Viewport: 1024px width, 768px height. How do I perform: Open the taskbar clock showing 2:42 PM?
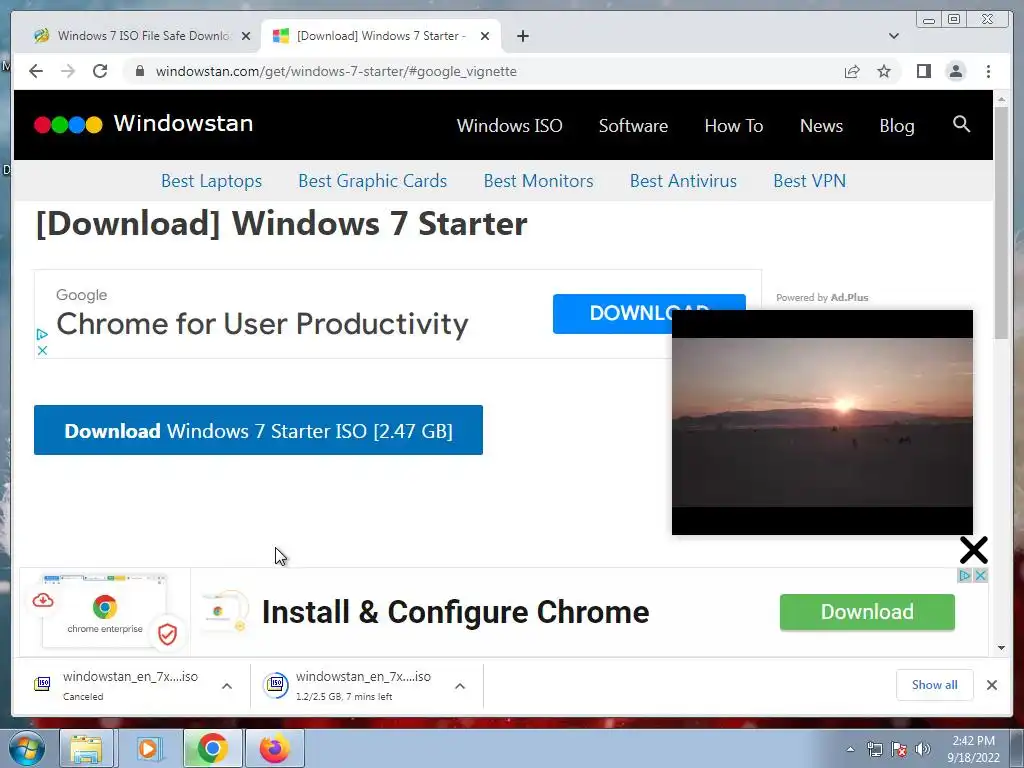[974, 749]
